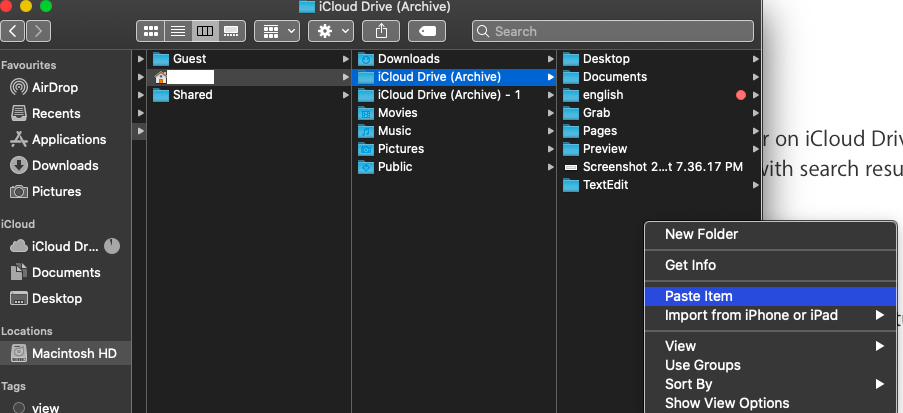Expand the Grab folder arrow
Image resolution: width=903 pixels, height=413 pixels.
[756, 112]
